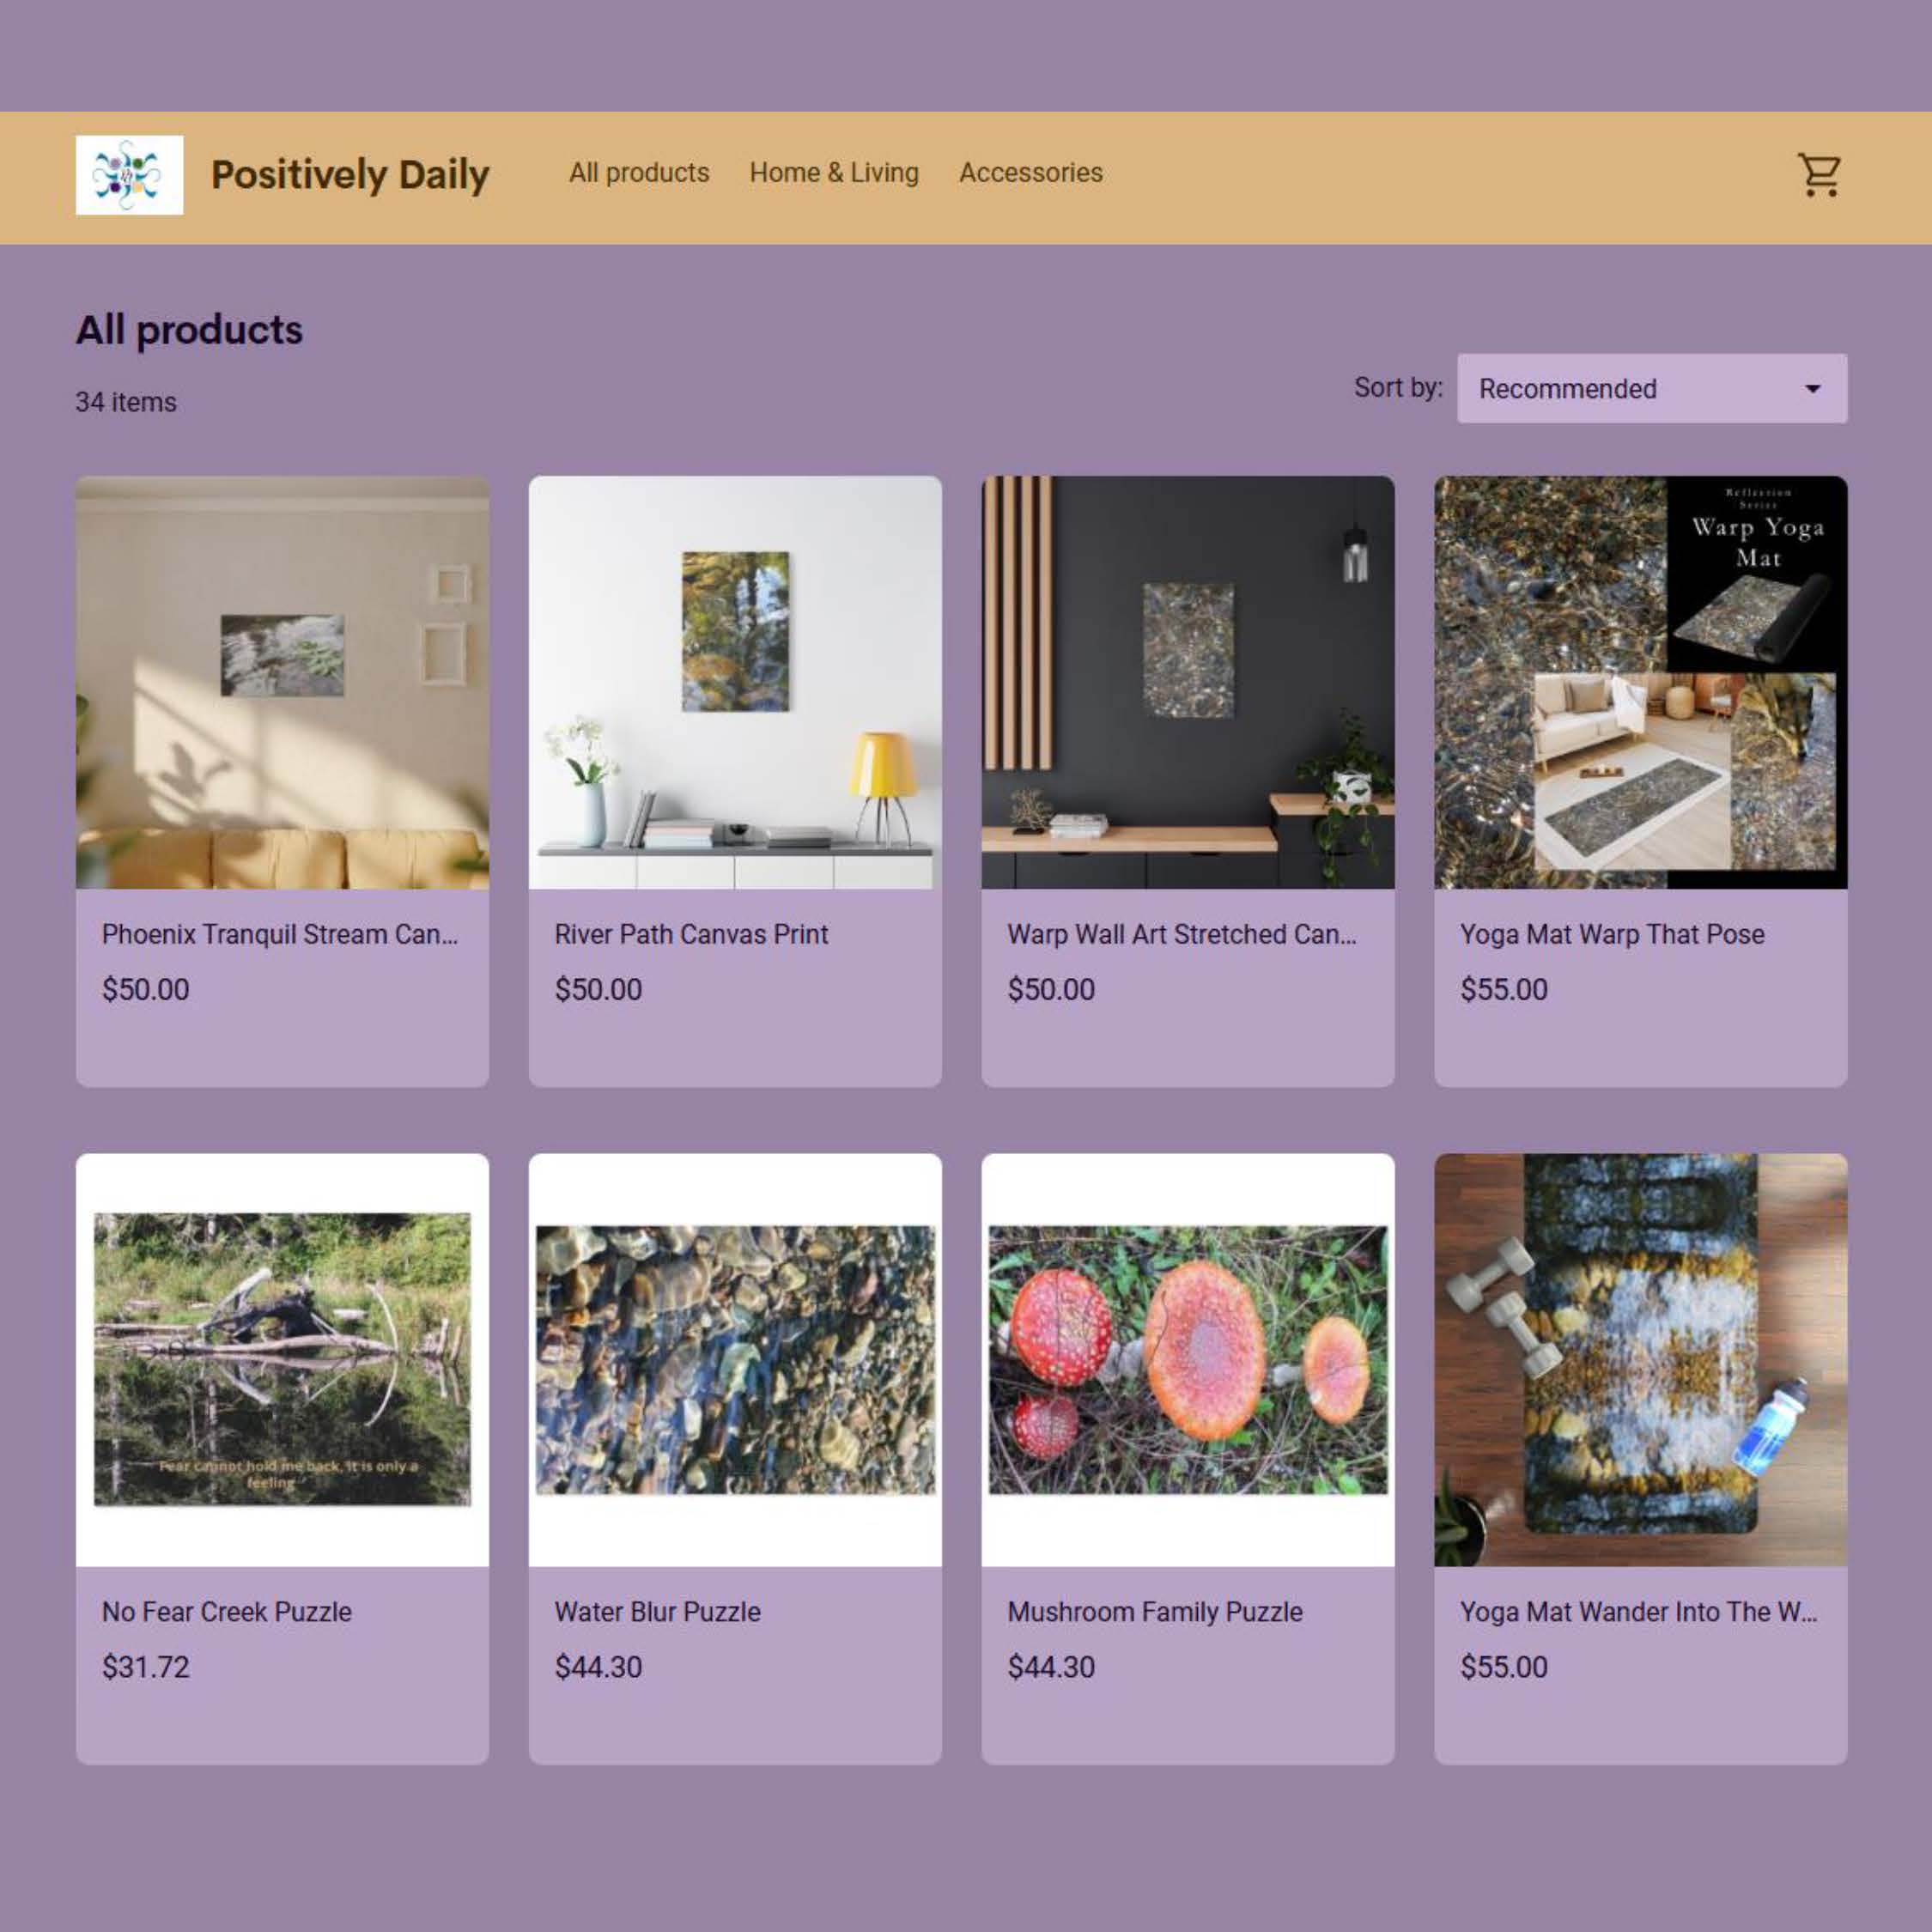The height and width of the screenshot is (1932, 1932).
Task: Open River Path Canvas Print image
Action: click(x=735, y=682)
